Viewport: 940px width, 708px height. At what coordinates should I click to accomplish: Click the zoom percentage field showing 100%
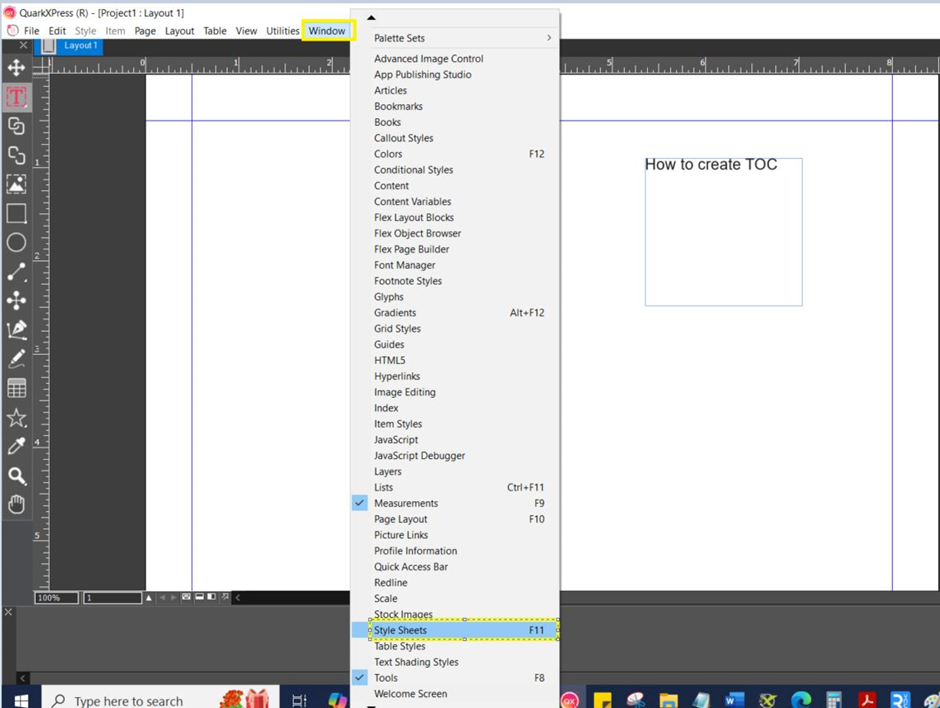55,597
